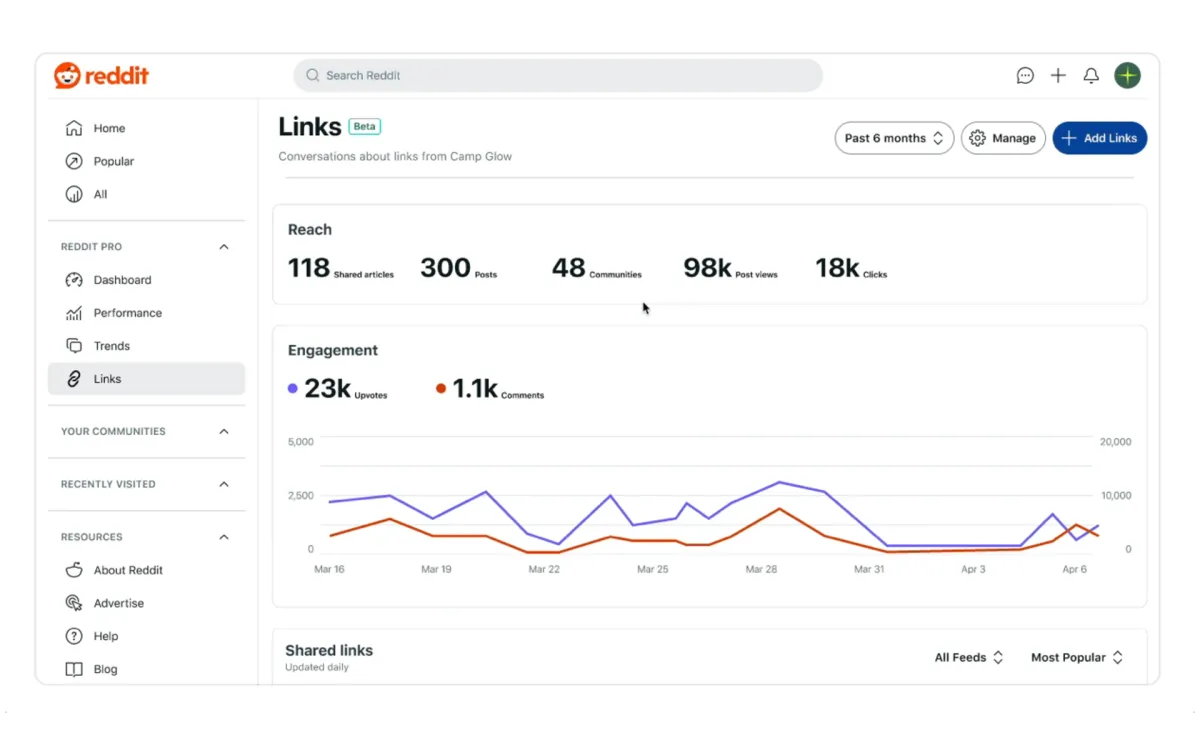Open the All Feeds filter dropdown

click(x=966, y=657)
